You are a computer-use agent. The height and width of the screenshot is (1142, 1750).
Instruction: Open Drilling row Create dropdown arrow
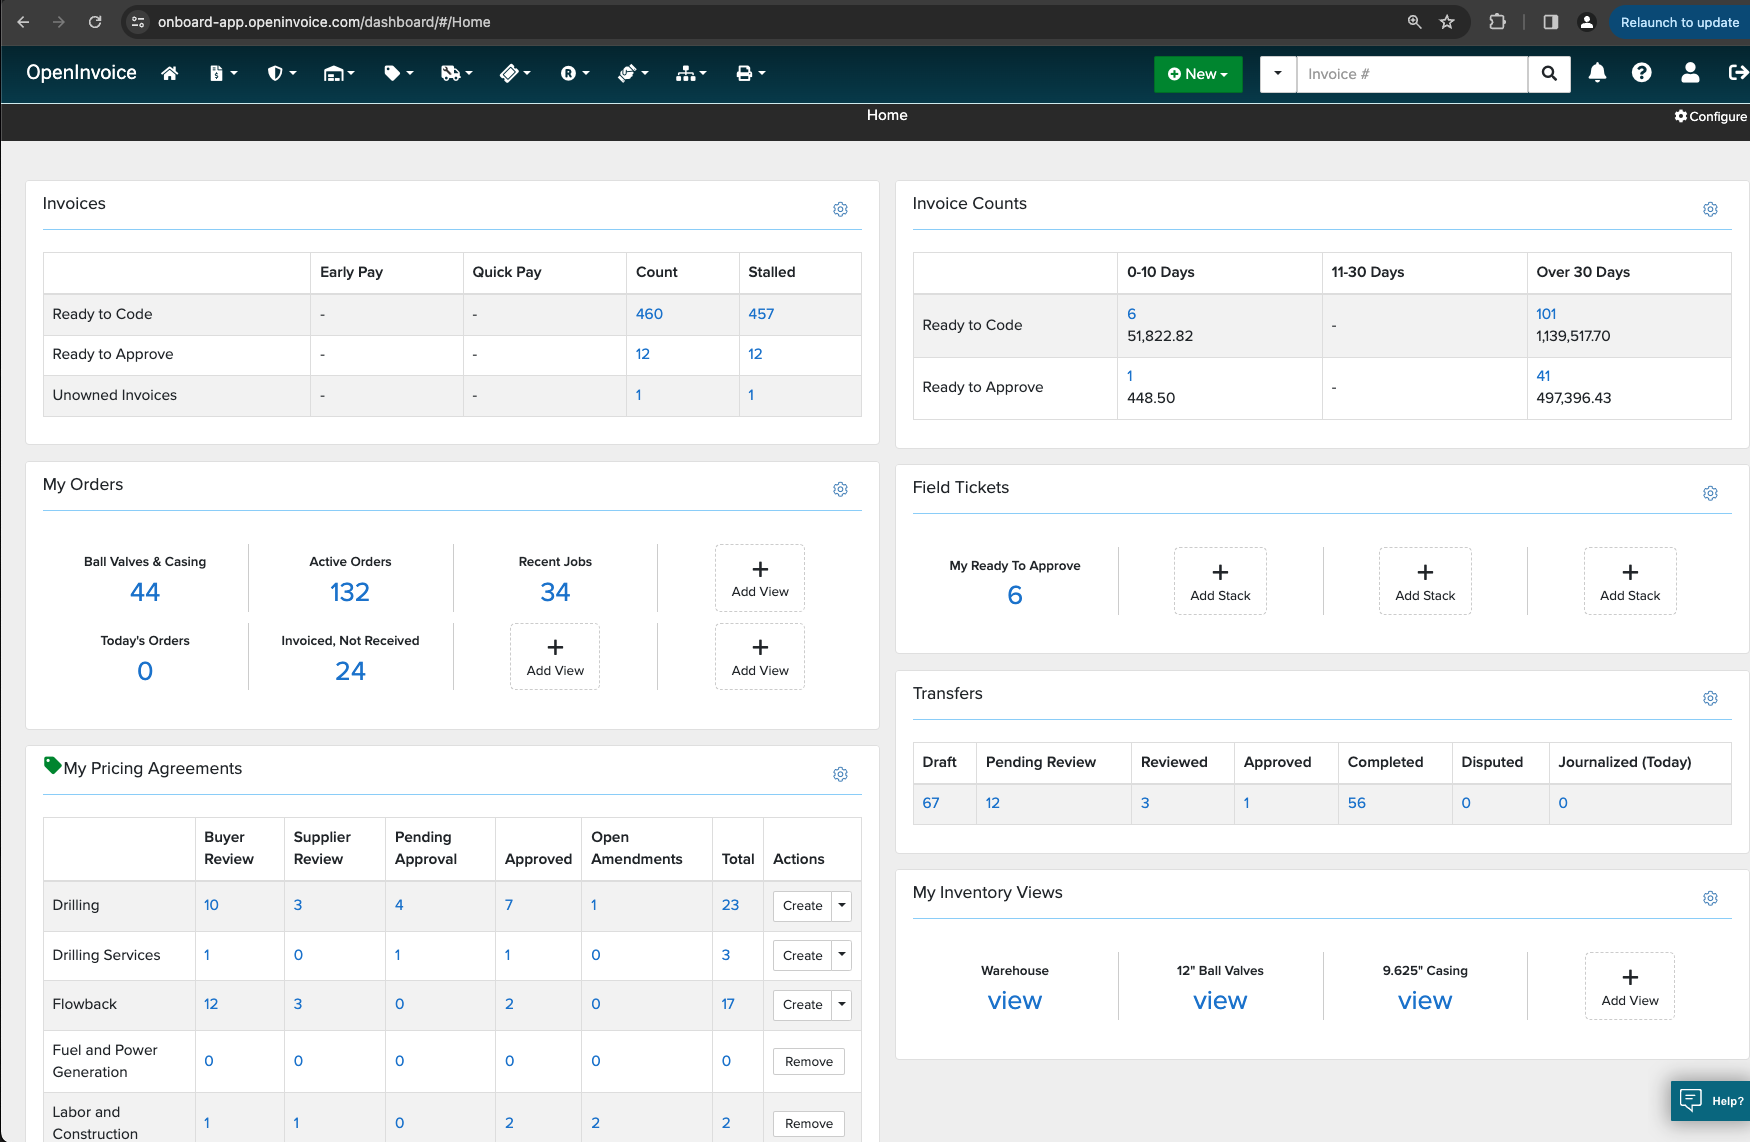click(x=842, y=905)
